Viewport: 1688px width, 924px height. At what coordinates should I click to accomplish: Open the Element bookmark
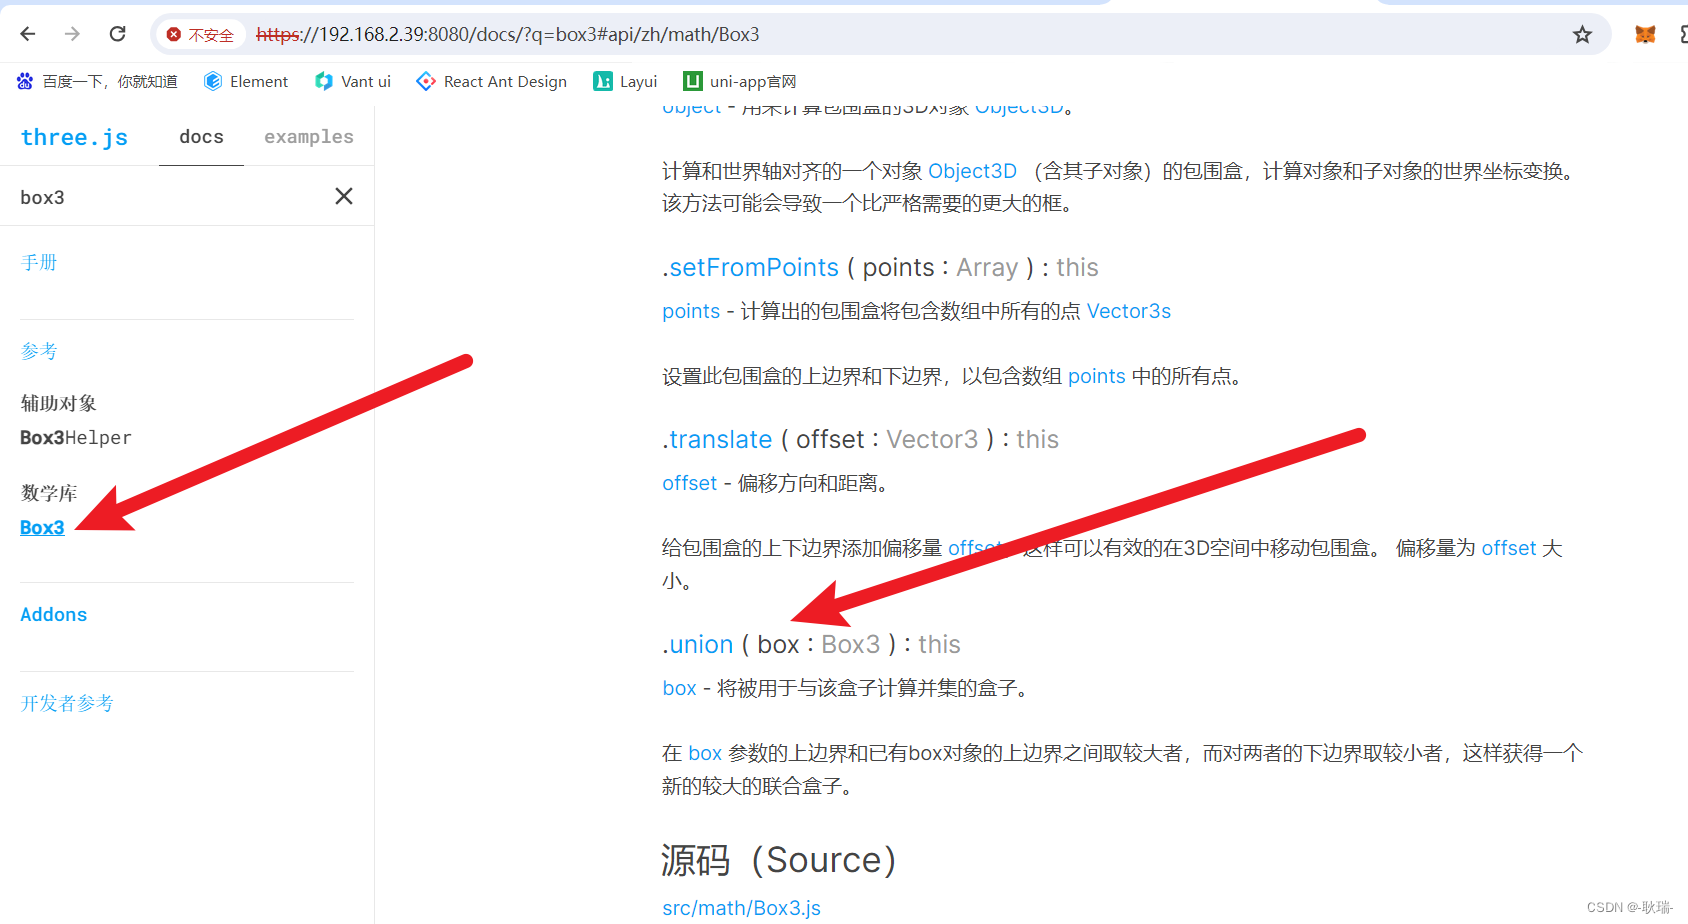tap(246, 82)
